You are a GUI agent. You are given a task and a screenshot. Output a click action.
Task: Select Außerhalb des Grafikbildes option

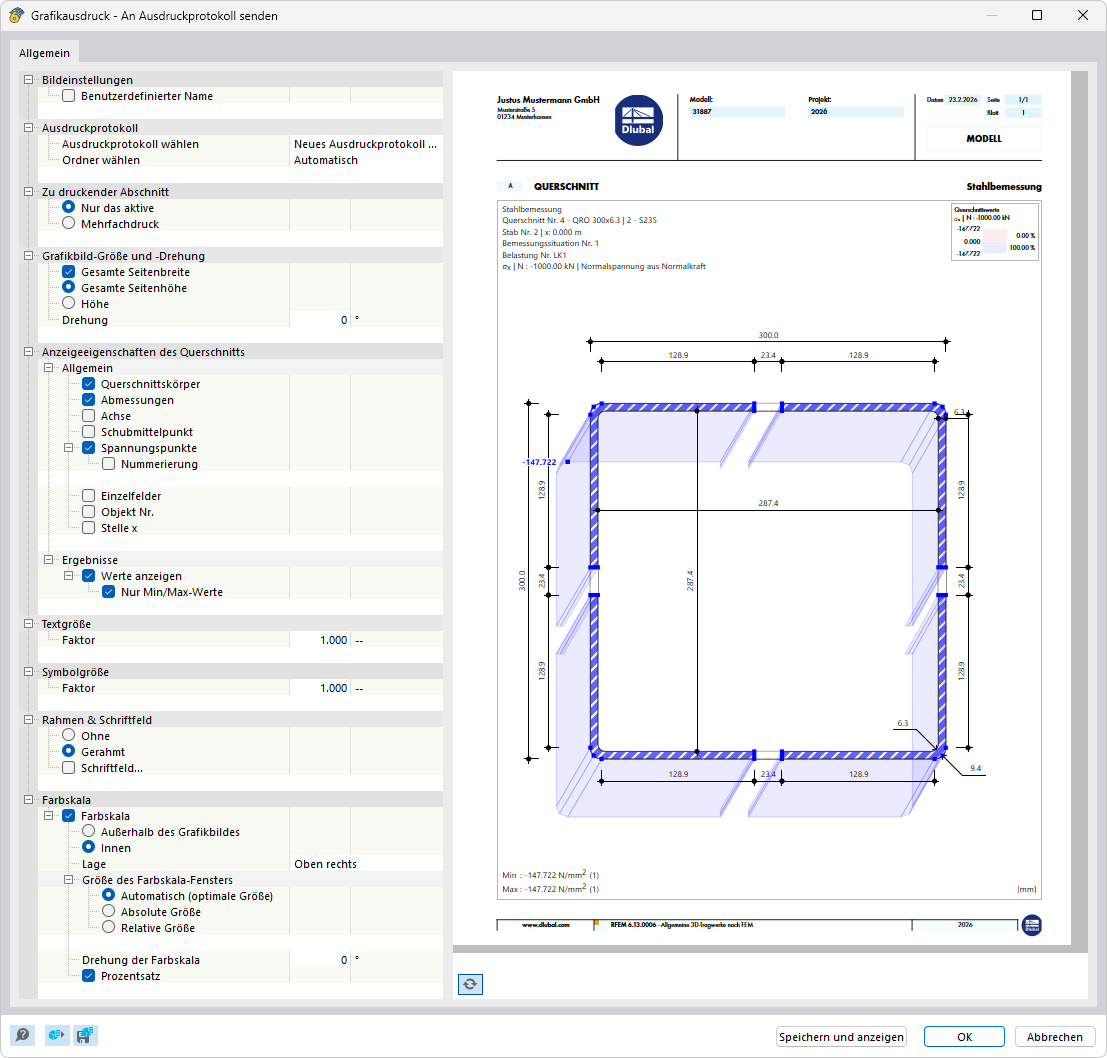point(88,831)
